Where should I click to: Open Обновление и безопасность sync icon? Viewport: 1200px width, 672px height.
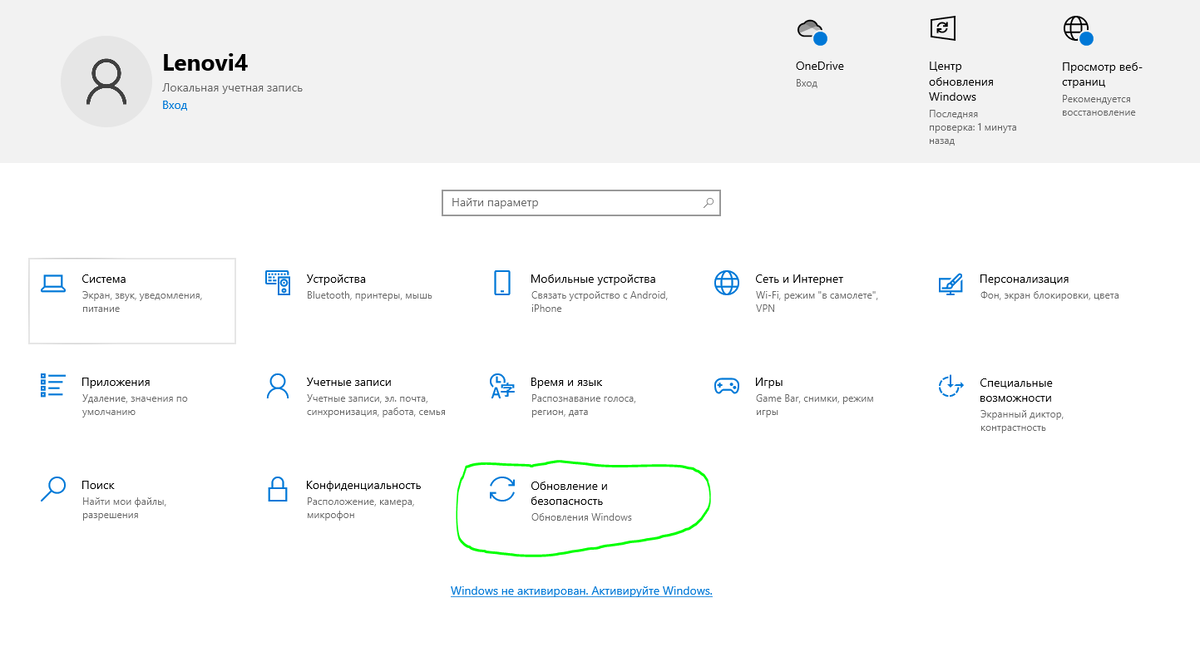(502, 488)
